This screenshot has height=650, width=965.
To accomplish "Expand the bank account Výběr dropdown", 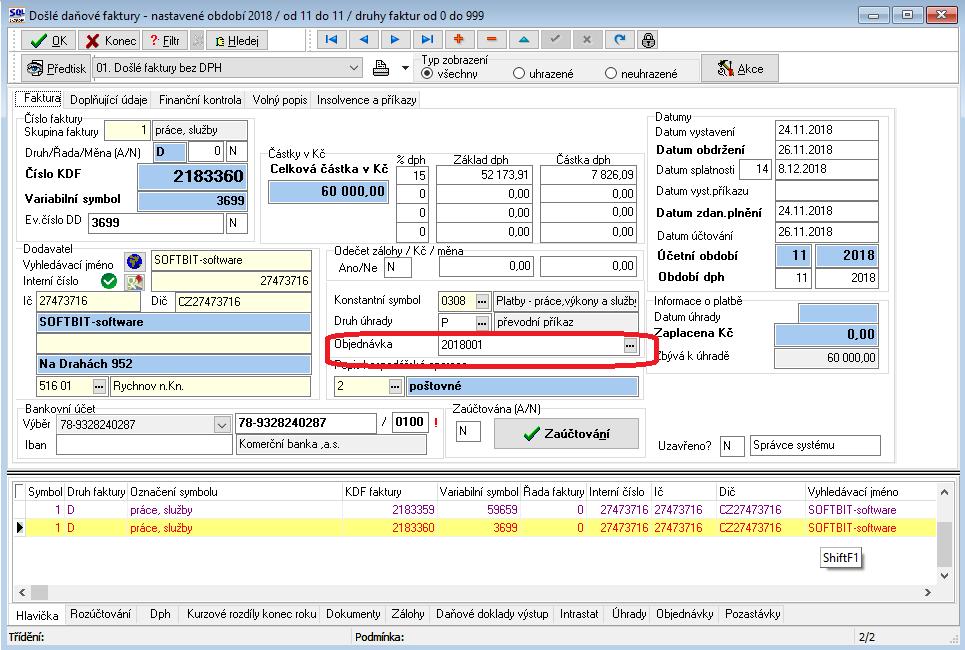I will click(x=222, y=424).
